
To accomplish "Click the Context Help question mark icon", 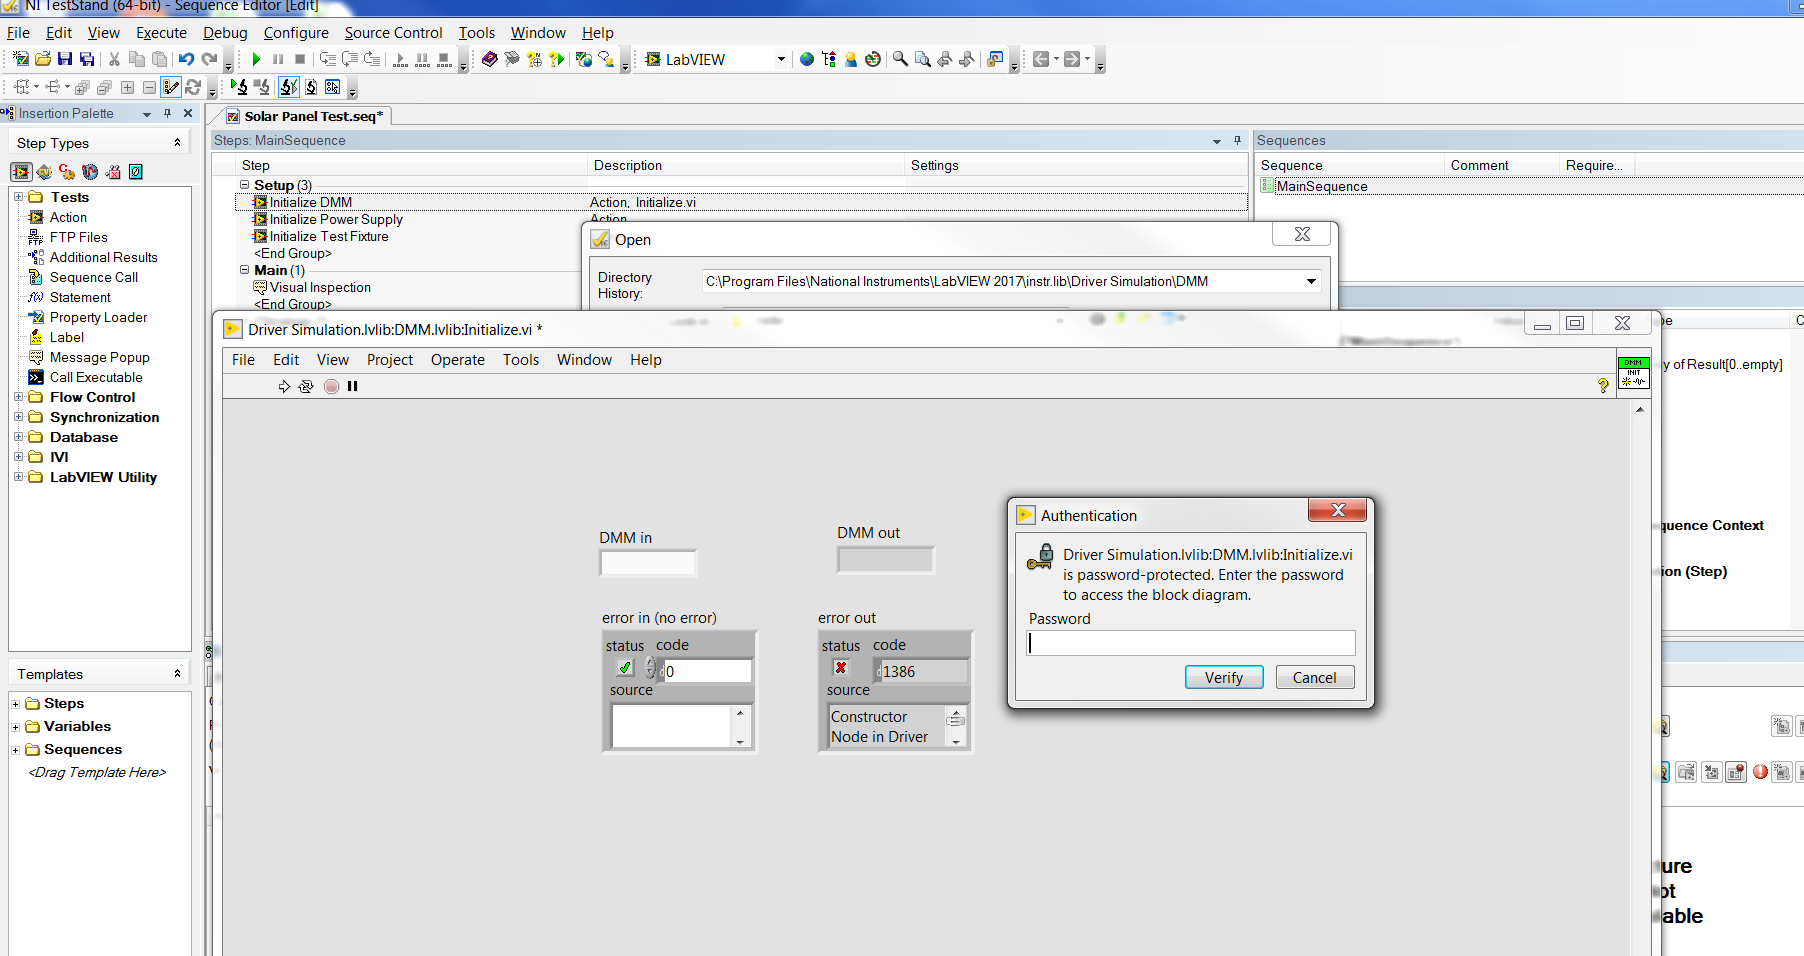I will coord(1603,386).
